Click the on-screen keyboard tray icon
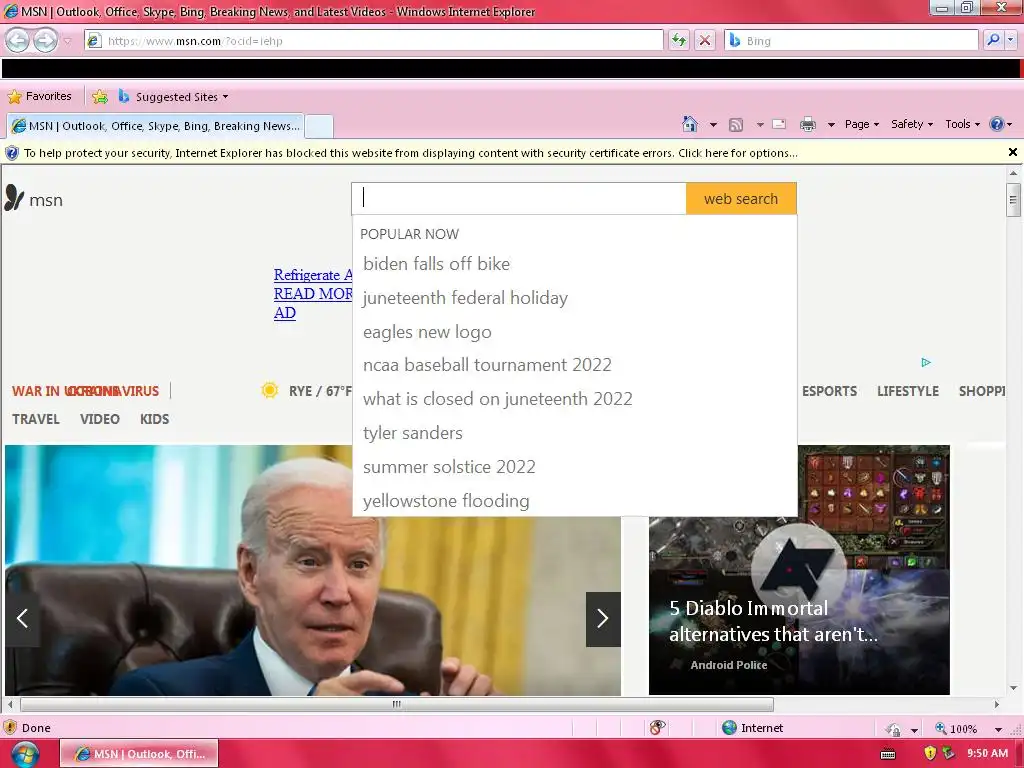Screen dimensions: 1024x768 pos(888,754)
